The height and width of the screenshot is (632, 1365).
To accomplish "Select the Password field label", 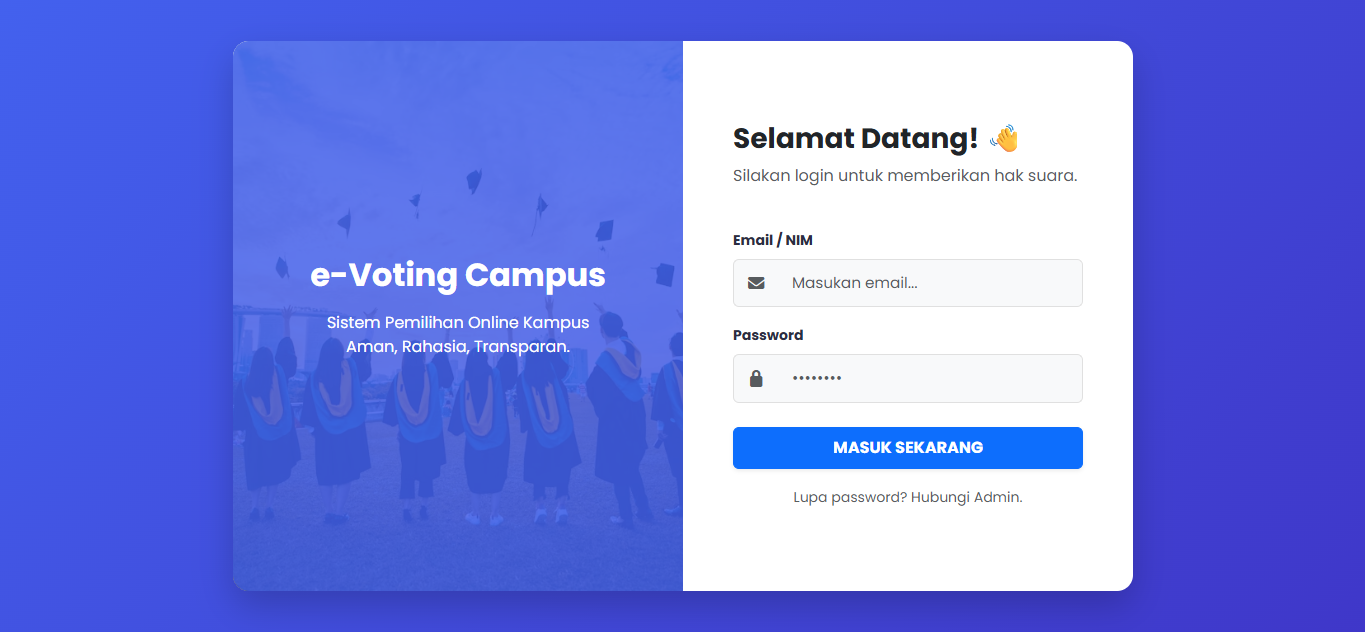I will [767, 335].
